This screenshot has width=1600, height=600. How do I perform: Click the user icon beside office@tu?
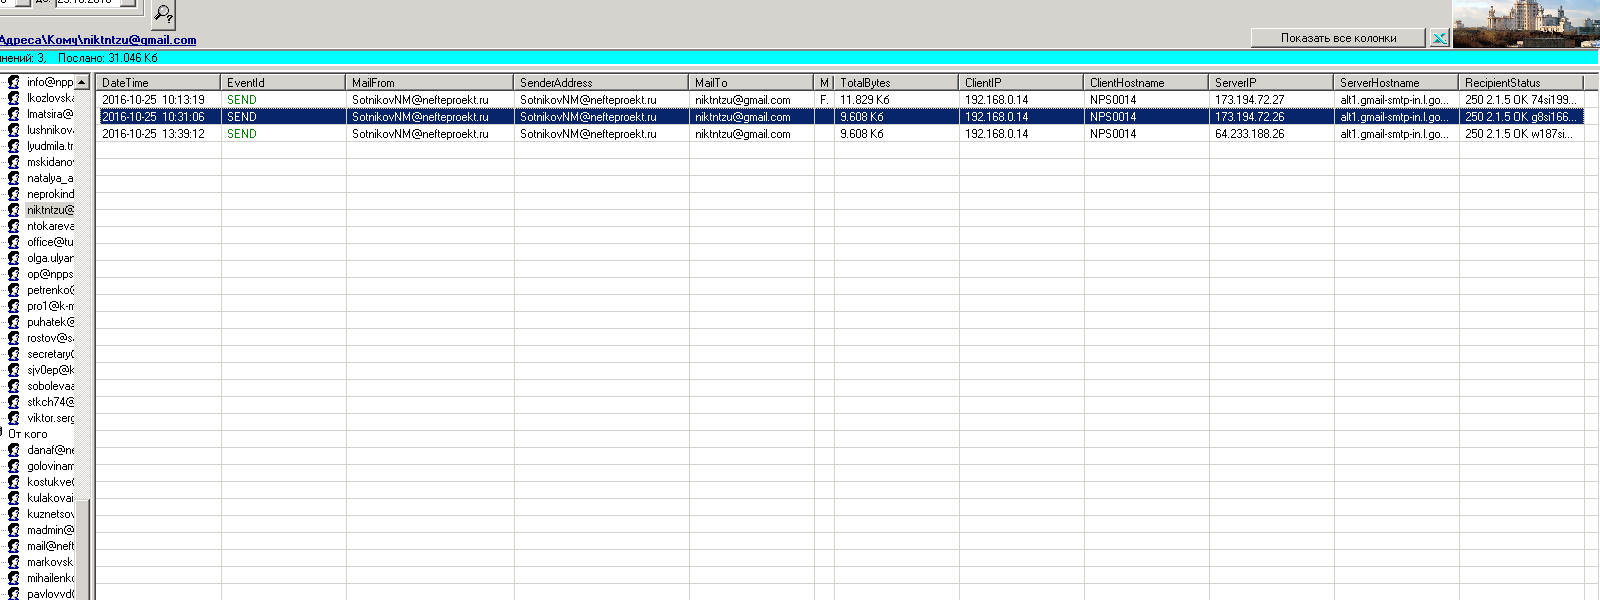[x=14, y=242]
